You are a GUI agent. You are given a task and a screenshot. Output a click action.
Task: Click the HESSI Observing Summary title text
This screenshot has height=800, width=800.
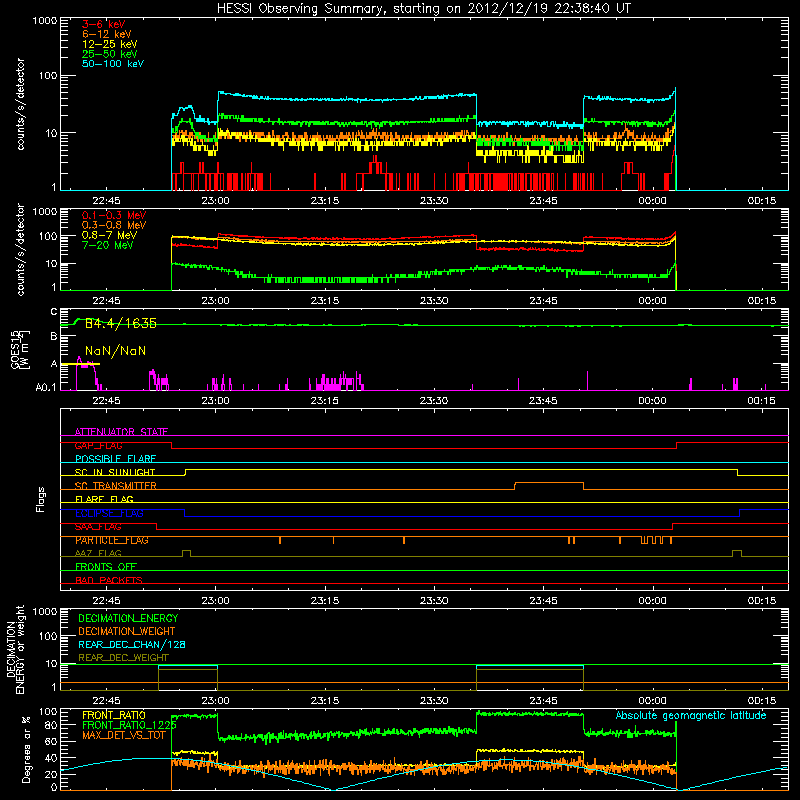tap(423, 8)
